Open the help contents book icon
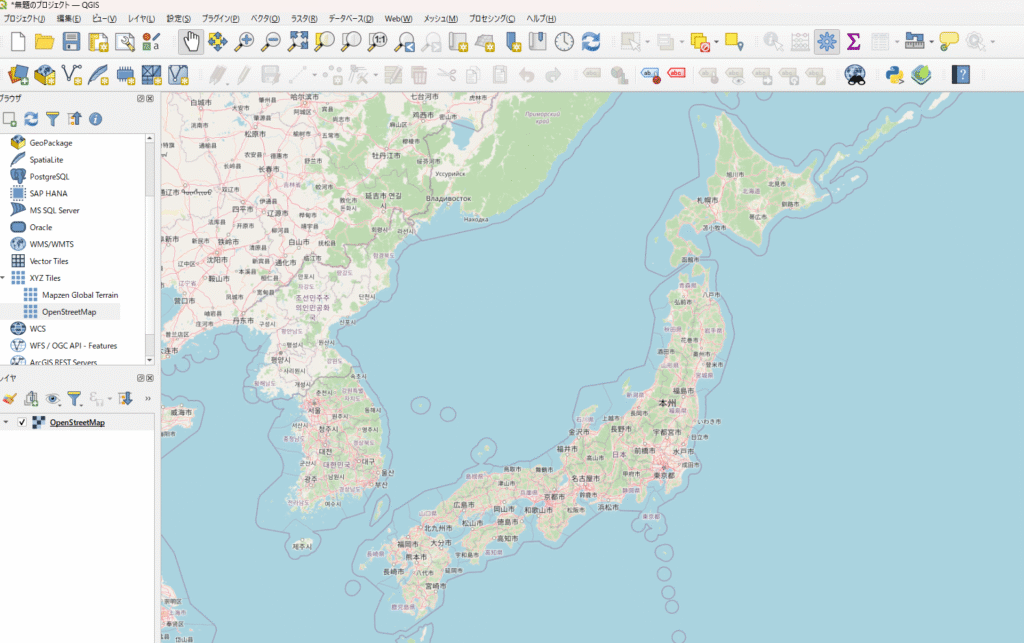Screen dimensions: 1024x643 [961, 75]
